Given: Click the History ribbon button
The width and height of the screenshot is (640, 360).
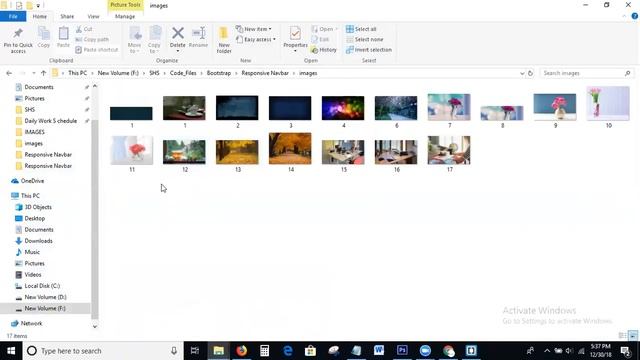Looking at the screenshot, I should (324, 50).
